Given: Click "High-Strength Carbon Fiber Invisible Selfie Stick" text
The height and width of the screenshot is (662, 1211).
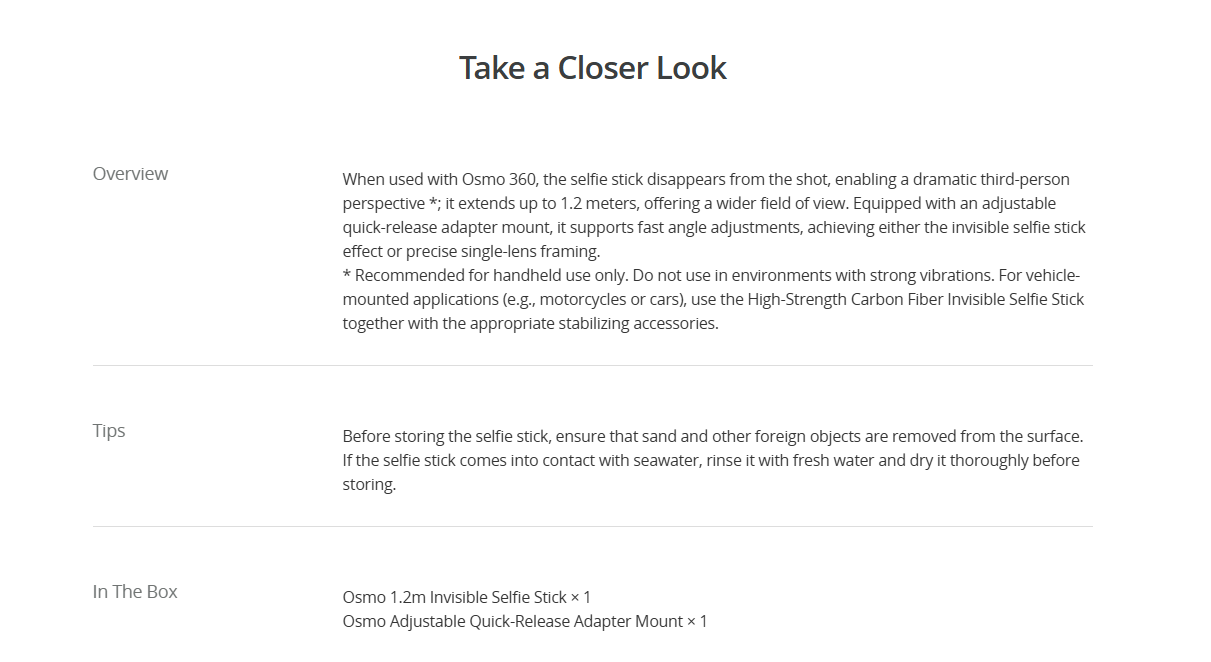Looking at the screenshot, I should tap(916, 300).
